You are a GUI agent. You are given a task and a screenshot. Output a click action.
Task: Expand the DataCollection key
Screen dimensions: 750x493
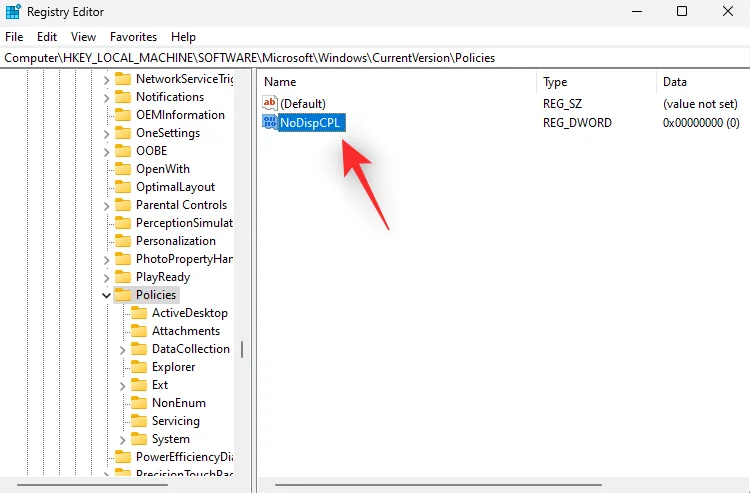(122, 350)
